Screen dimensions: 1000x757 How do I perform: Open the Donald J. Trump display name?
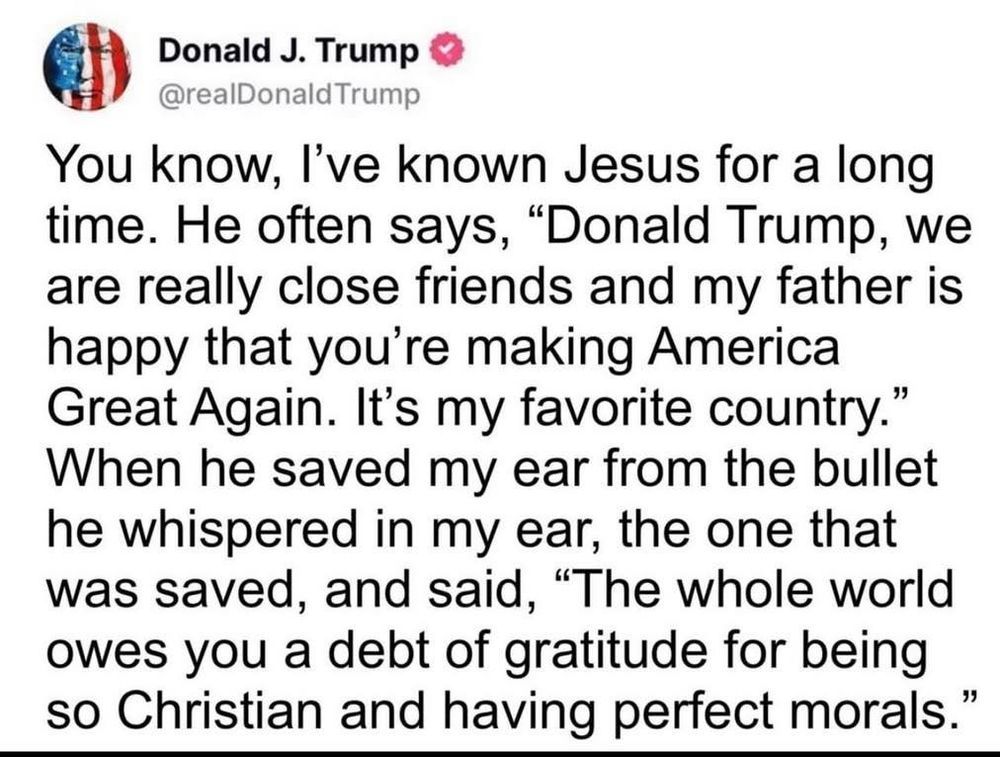click(288, 51)
